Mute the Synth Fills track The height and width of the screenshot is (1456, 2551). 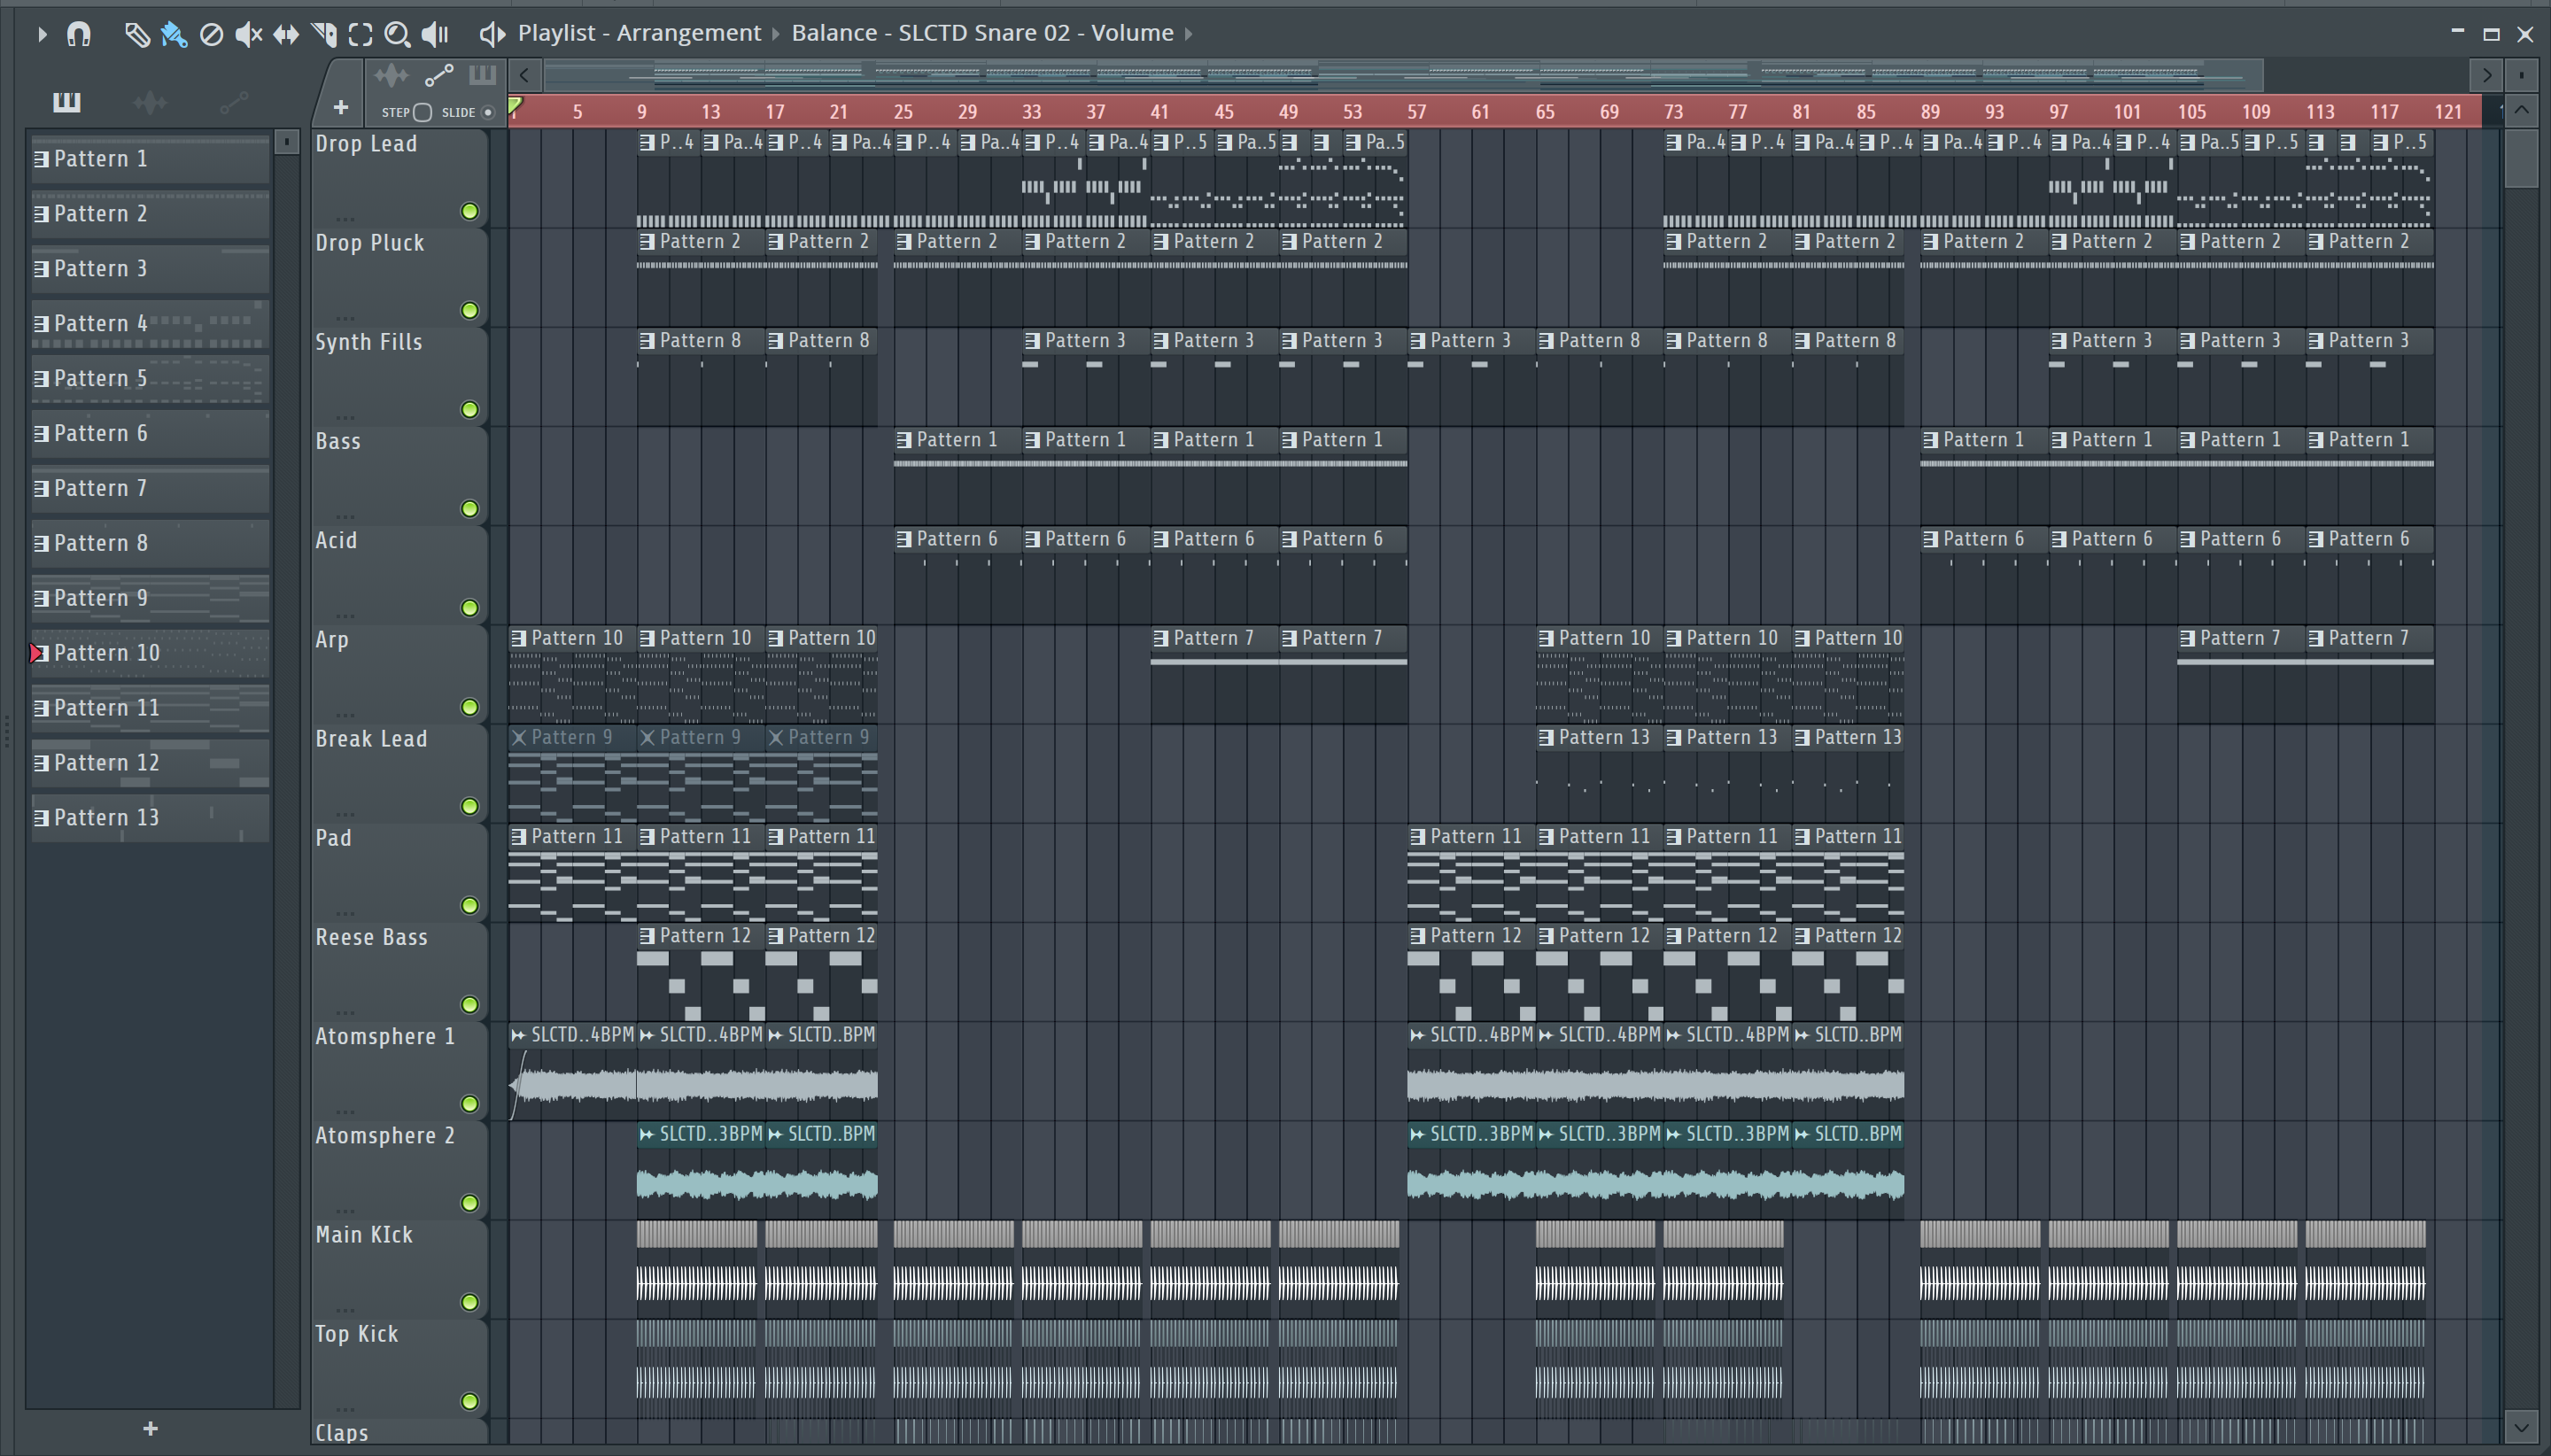(469, 409)
